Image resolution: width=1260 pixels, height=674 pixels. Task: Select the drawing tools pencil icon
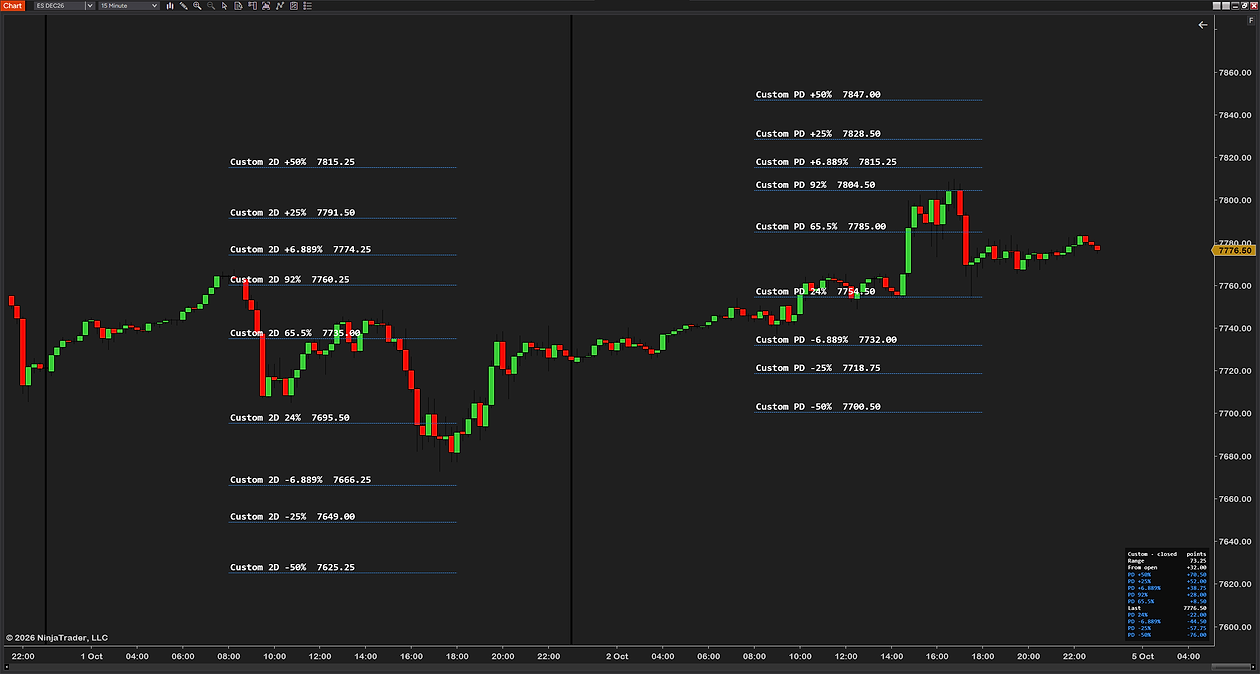click(x=184, y=5)
